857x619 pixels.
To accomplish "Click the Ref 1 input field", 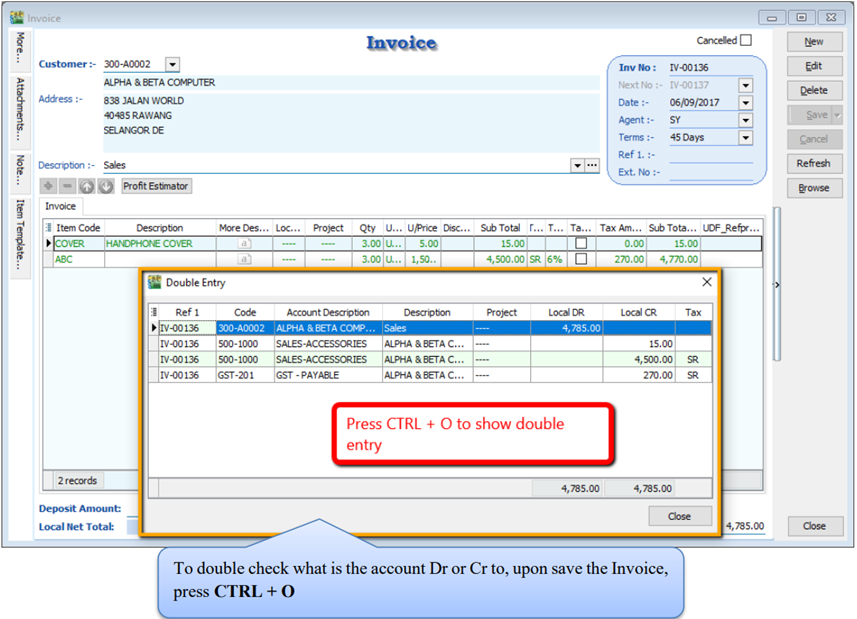I will (710, 155).
